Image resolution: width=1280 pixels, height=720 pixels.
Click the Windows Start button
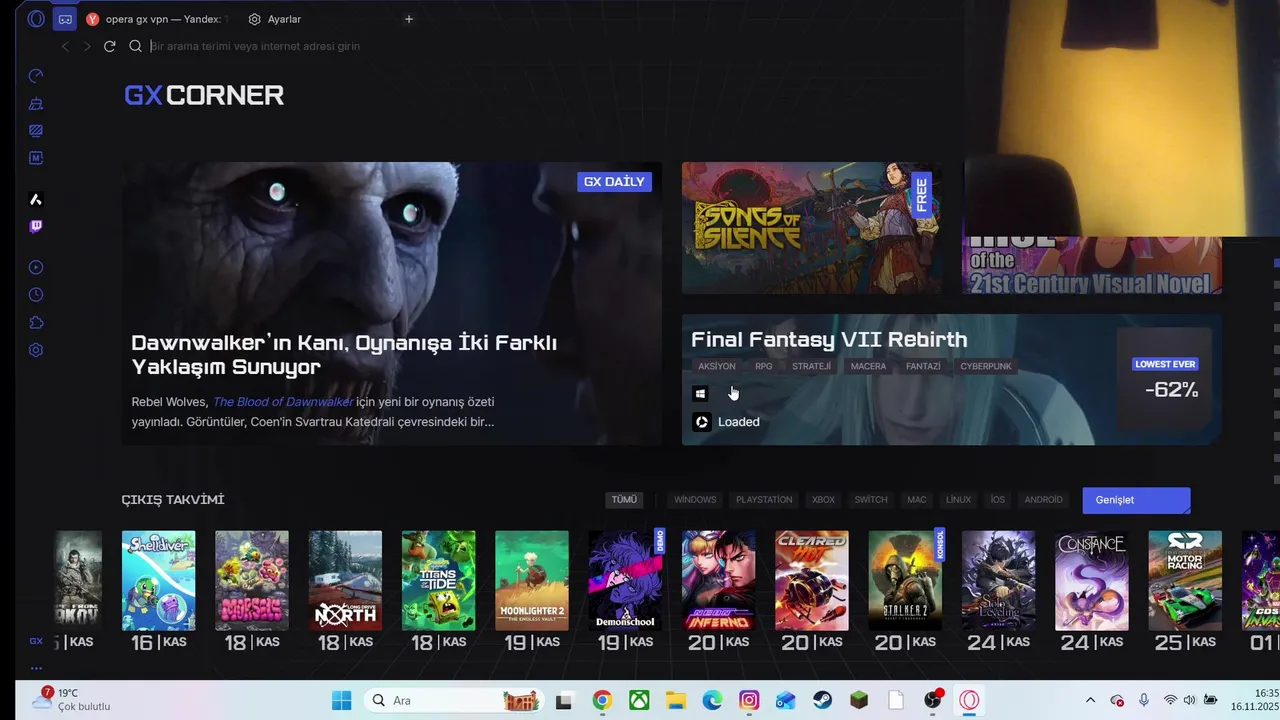point(341,701)
